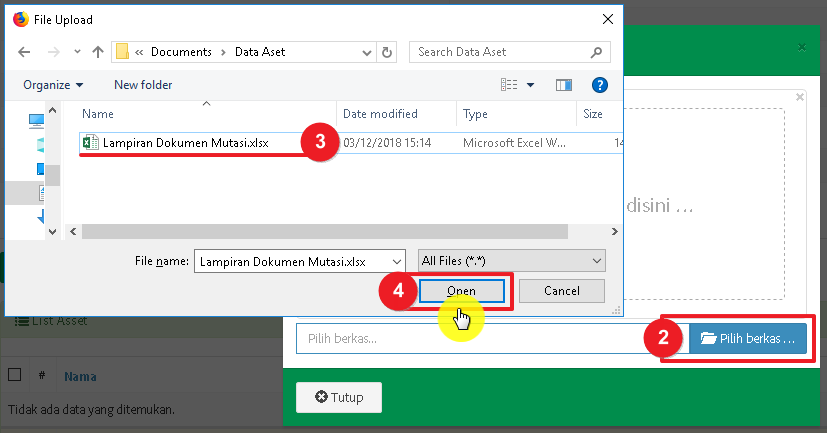This screenshot has height=433, width=827.
Task: Click the Pilih berkas browse button
Action: click(x=747, y=338)
